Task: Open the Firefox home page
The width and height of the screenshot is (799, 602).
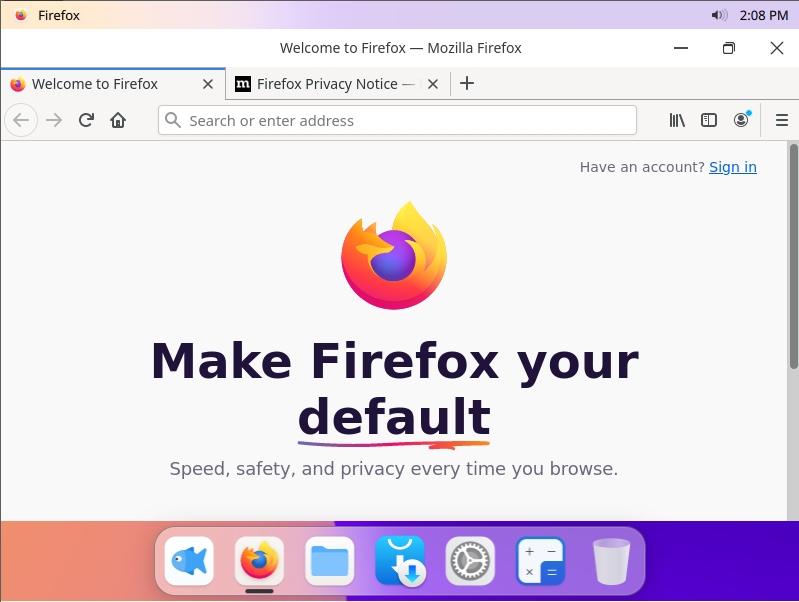Action: (118, 120)
